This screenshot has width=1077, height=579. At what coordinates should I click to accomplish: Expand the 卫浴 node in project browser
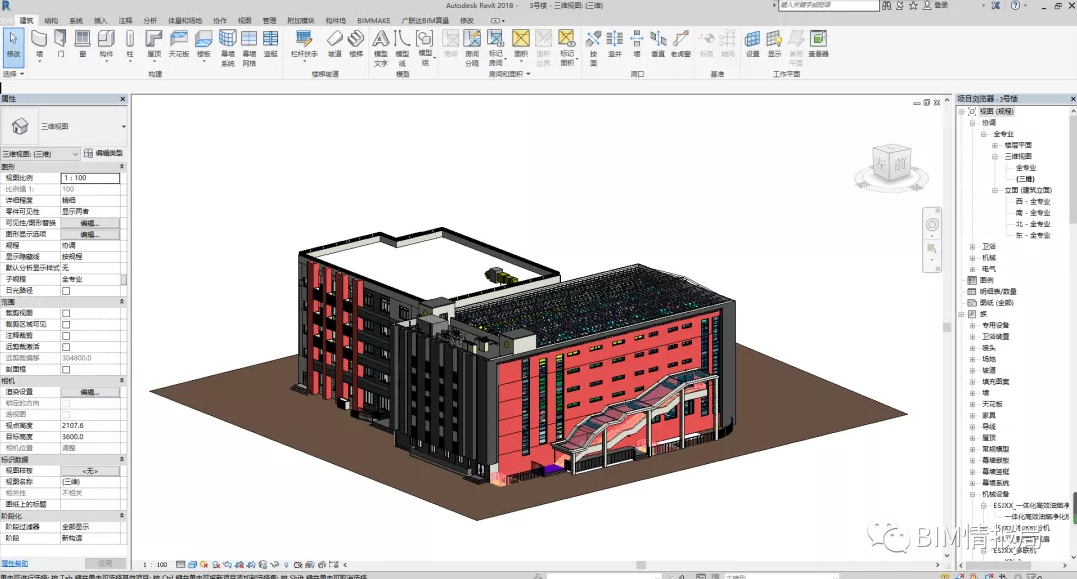[972, 246]
